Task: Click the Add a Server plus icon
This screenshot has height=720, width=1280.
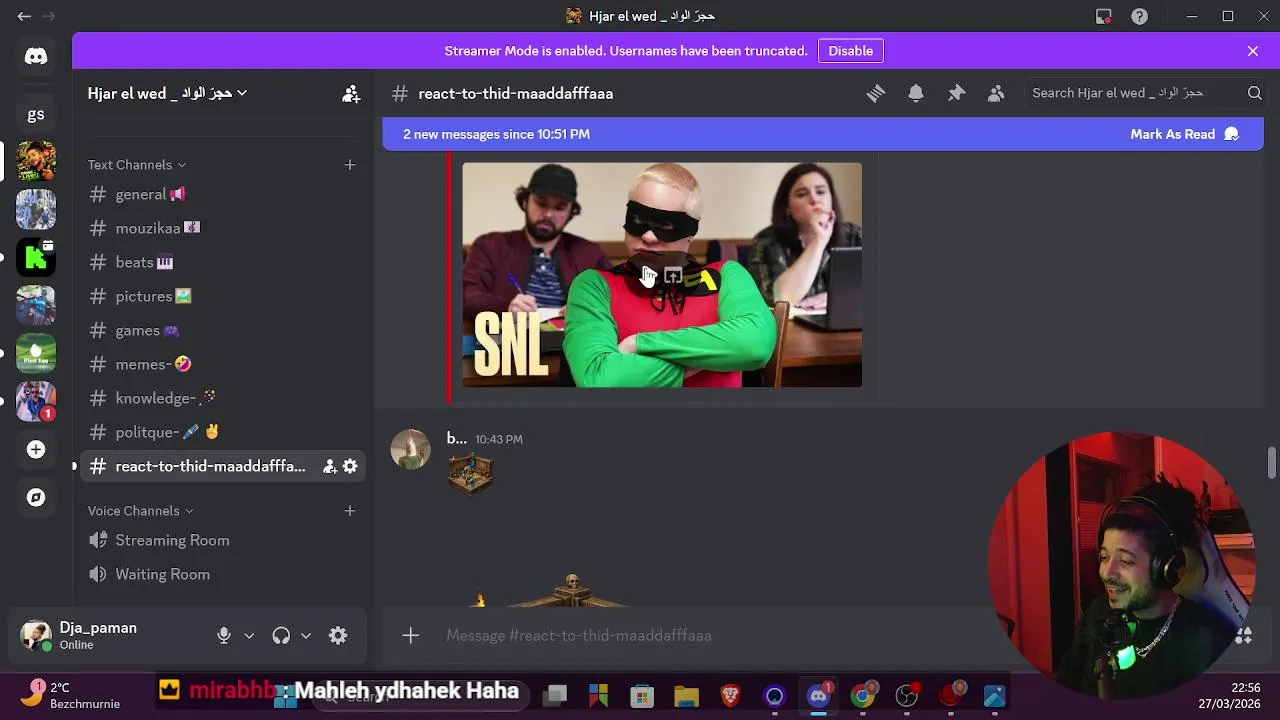Action: (36, 450)
